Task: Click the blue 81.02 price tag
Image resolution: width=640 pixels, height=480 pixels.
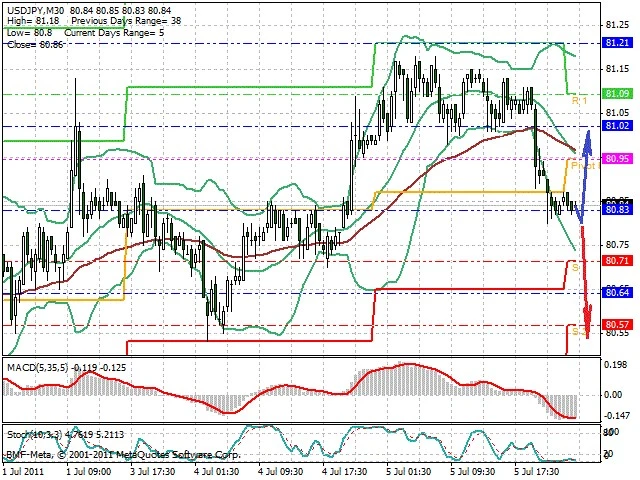Action: tap(618, 125)
